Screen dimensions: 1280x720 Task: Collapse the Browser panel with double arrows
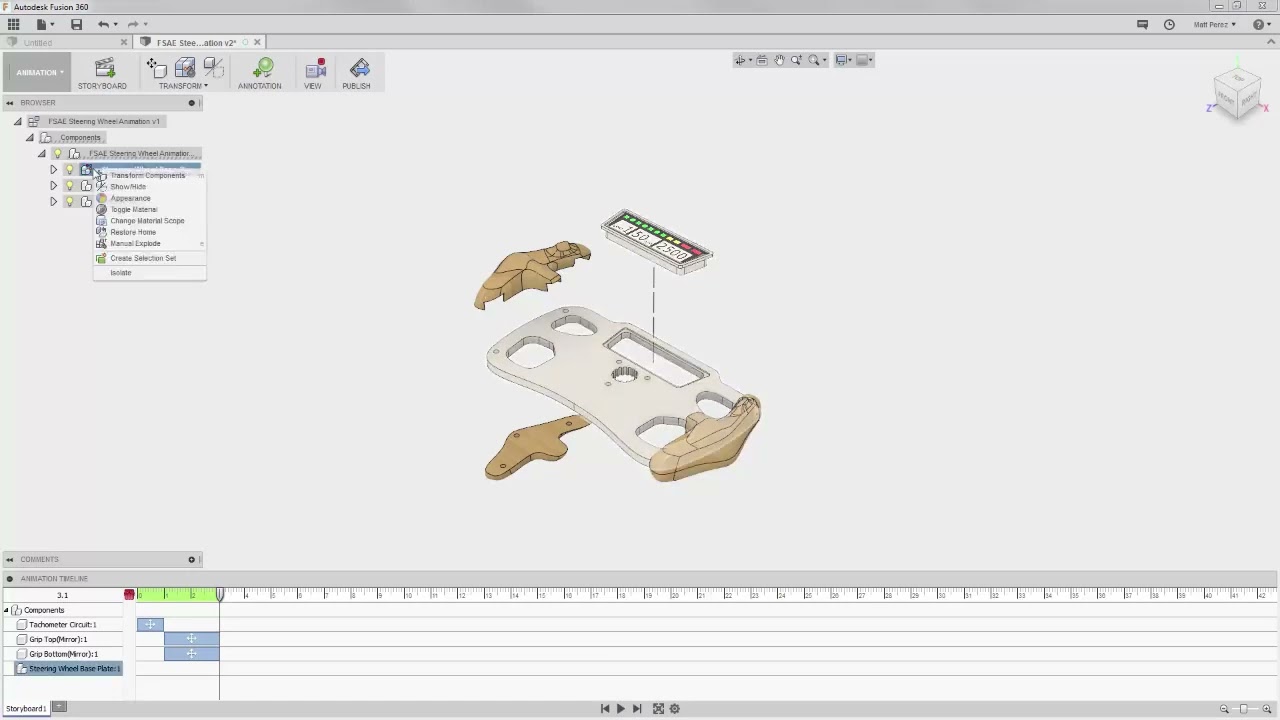[9, 103]
